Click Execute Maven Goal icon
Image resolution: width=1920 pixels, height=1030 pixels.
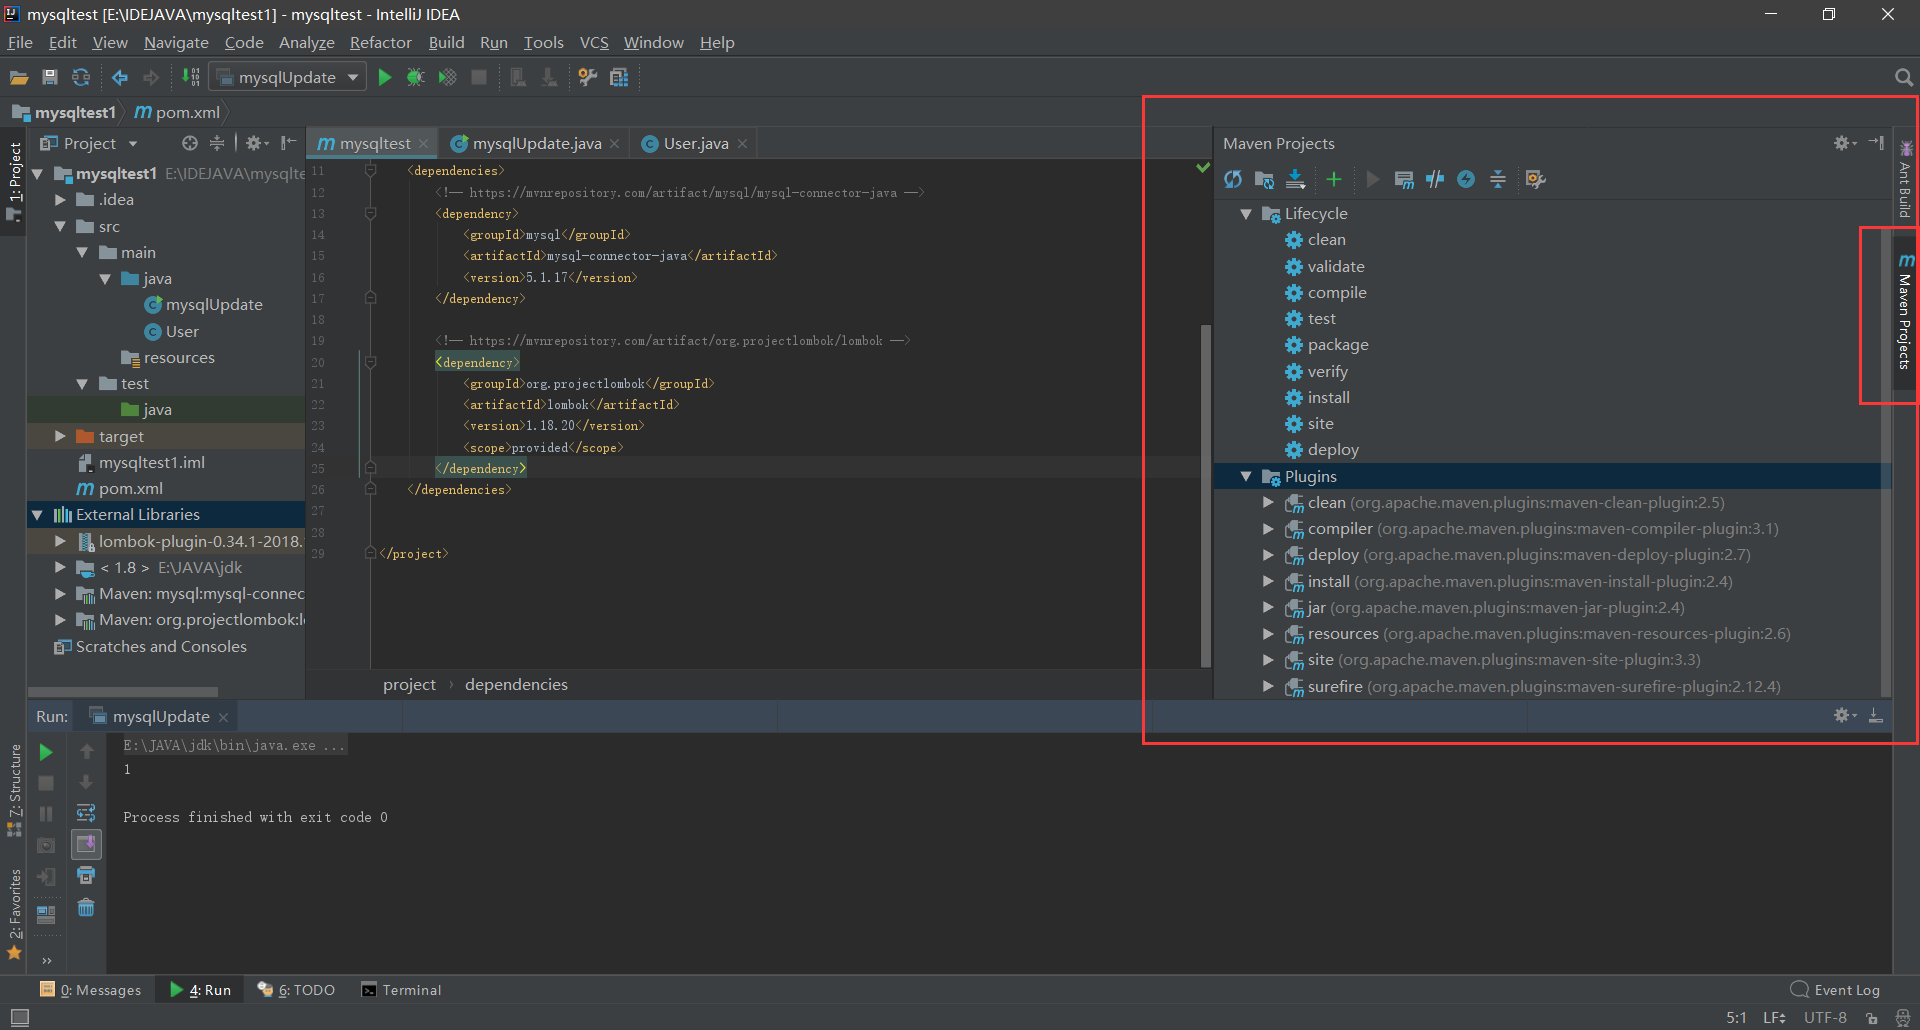point(1404,179)
